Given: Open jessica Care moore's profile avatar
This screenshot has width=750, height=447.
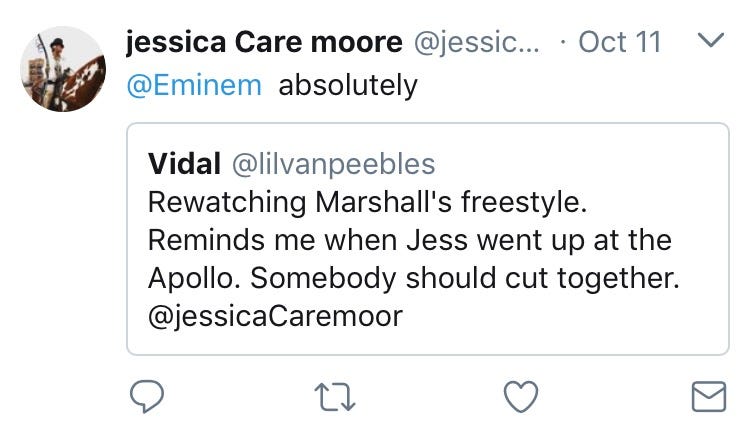Looking at the screenshot, I should pos(63,69).
